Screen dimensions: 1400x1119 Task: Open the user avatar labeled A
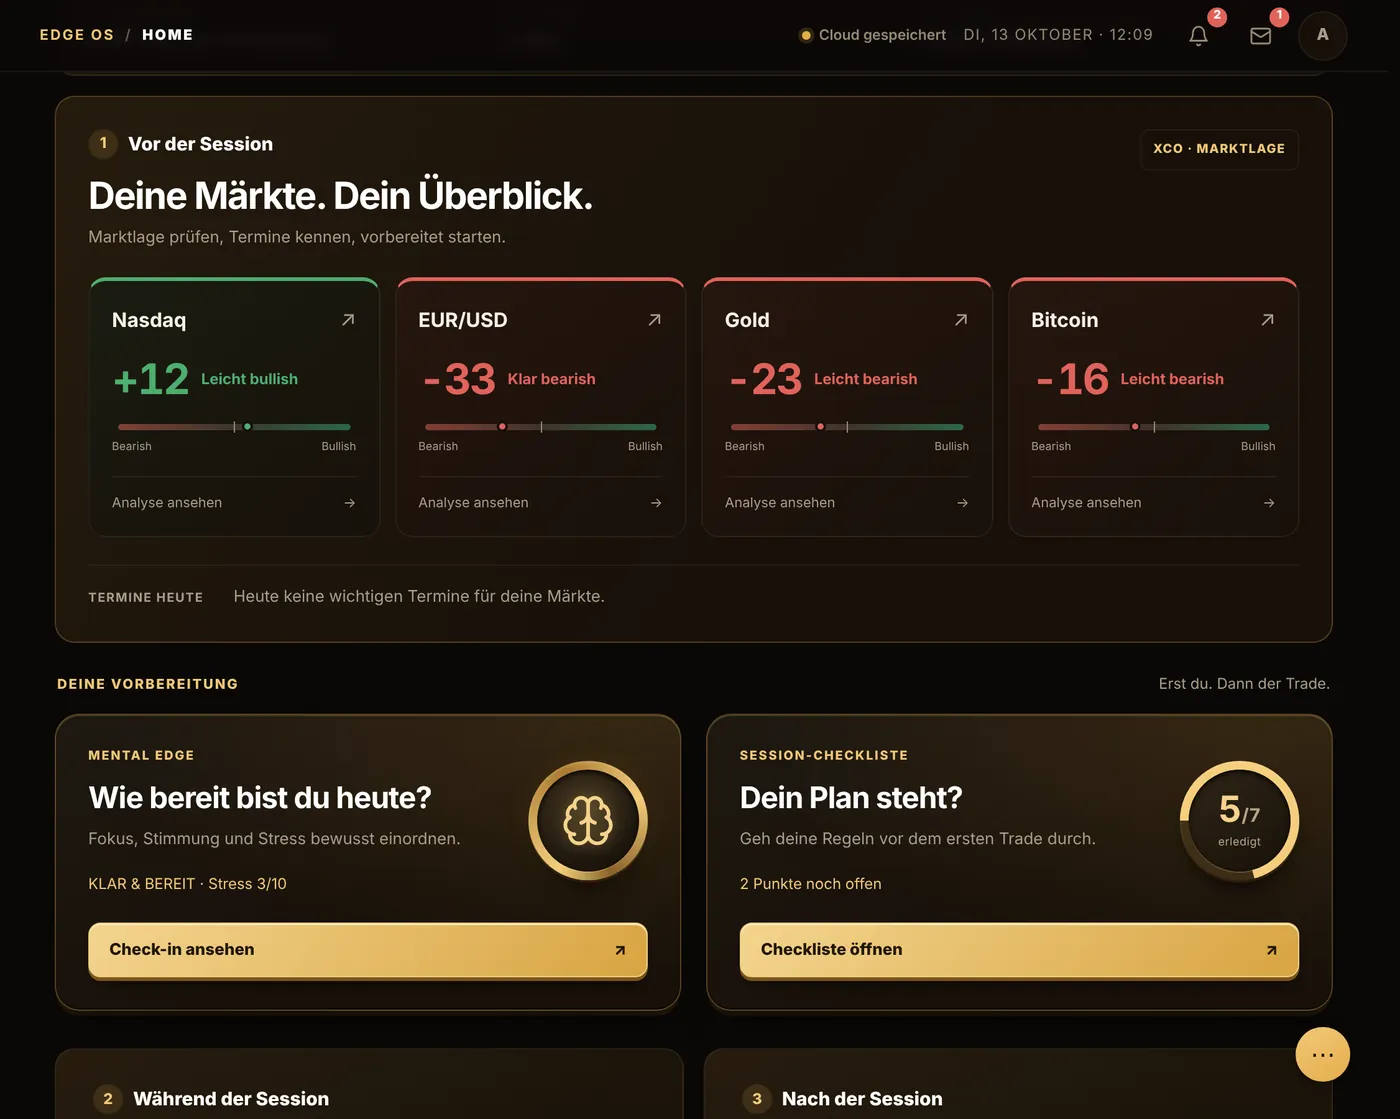click(x=1322, y=35)
